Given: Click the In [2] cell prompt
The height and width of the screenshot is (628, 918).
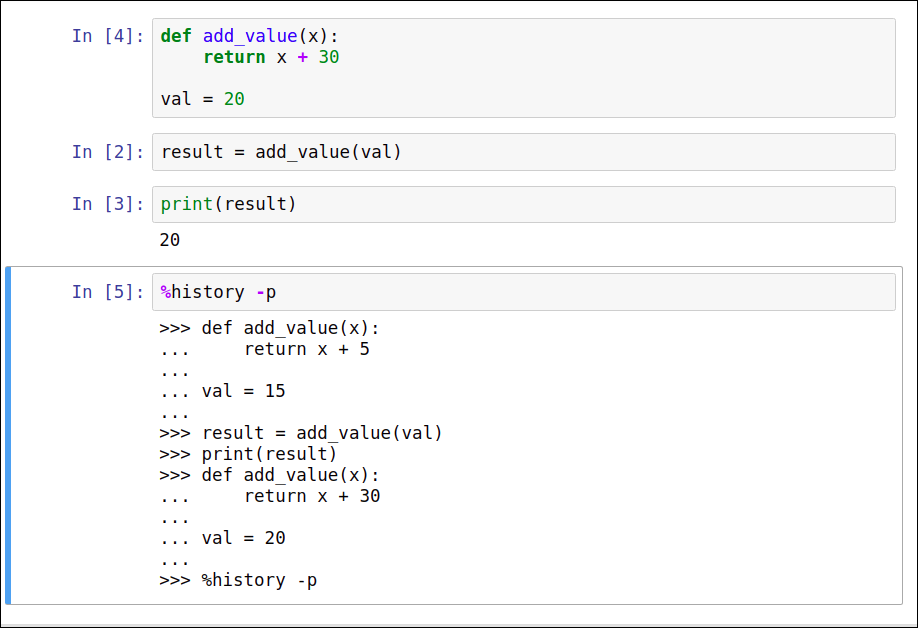Looking at the screenshot, I should click(108, 152).
